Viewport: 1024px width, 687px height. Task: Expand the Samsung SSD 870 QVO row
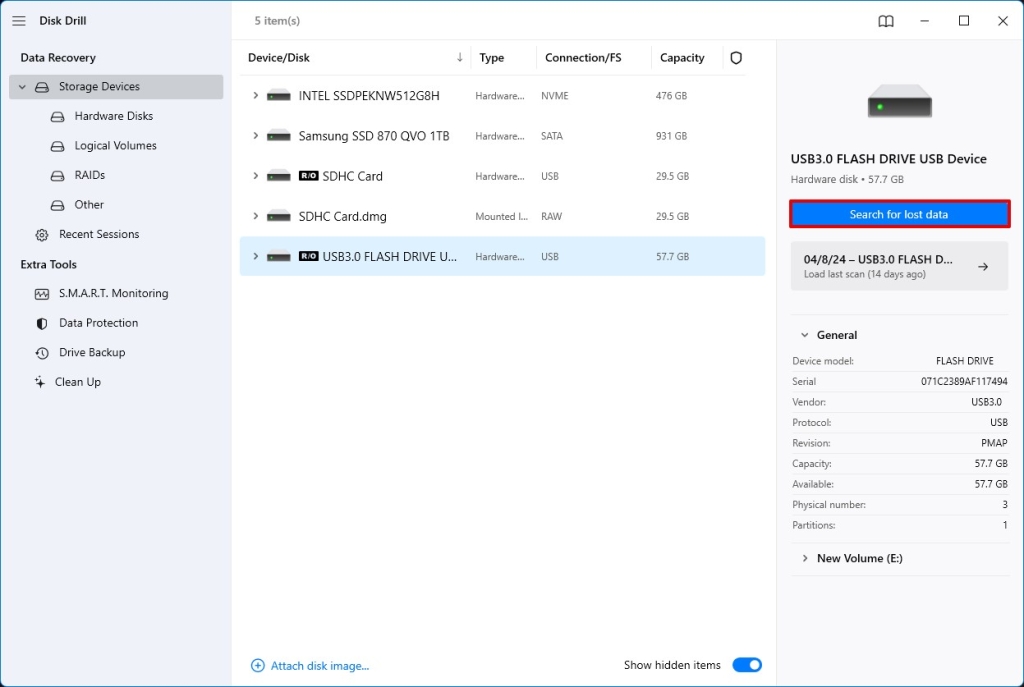click(253, 136)
